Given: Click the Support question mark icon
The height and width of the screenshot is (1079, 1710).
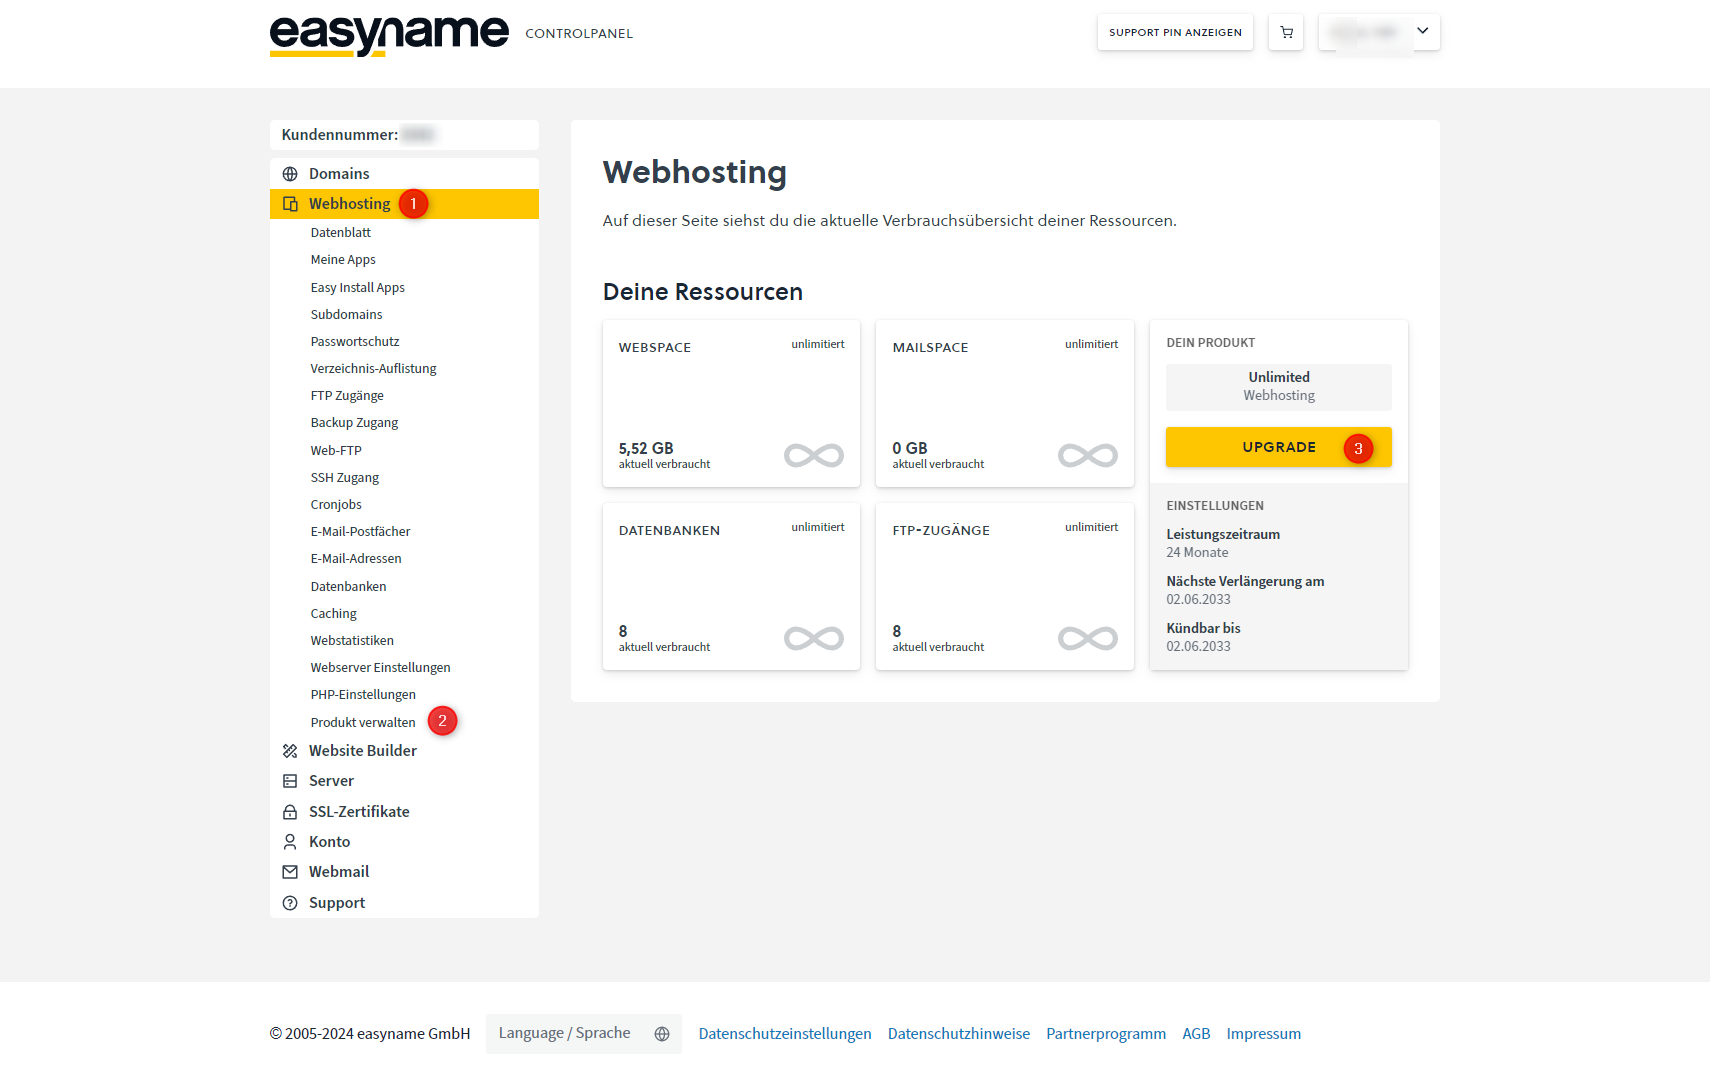Looking at the screenshot, I should click(x=290, y=903).
